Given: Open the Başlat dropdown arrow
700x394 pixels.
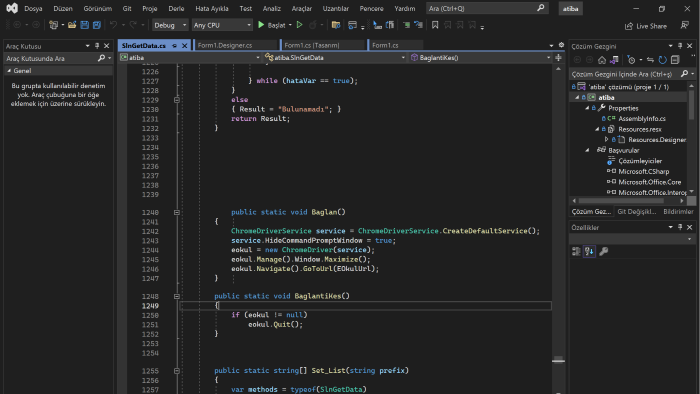Looking at the screenshot, I should [x=290, y=25].
